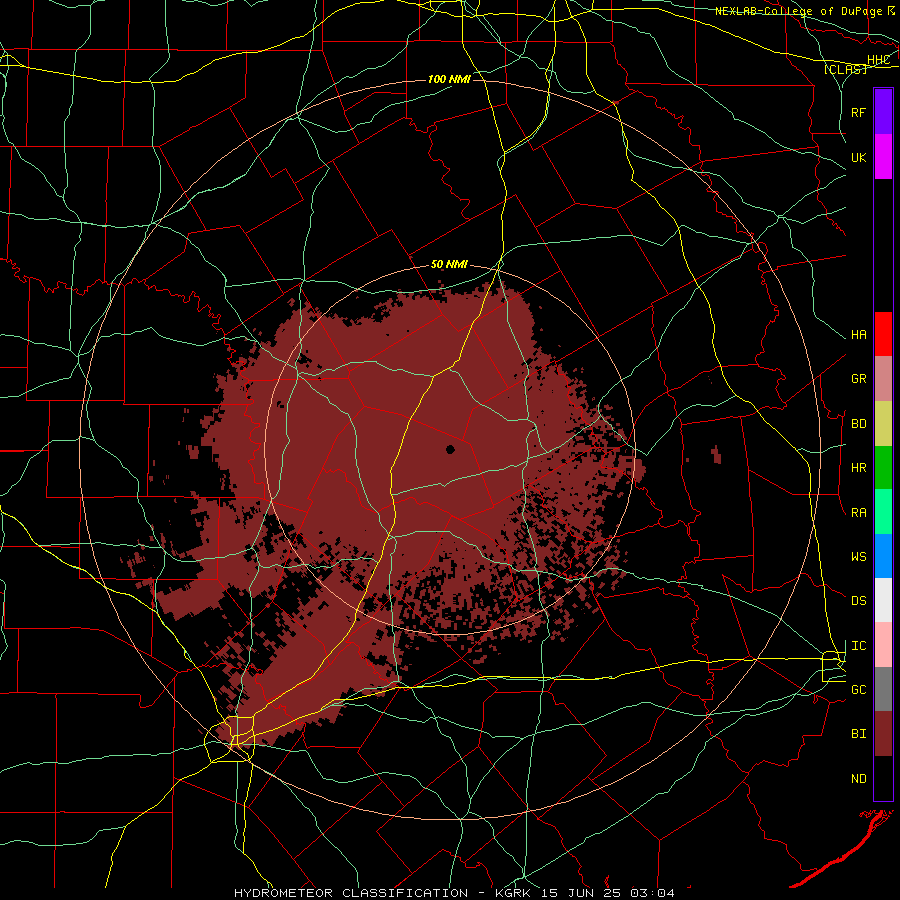Click the UK legend label

click(x=858, y=157)
